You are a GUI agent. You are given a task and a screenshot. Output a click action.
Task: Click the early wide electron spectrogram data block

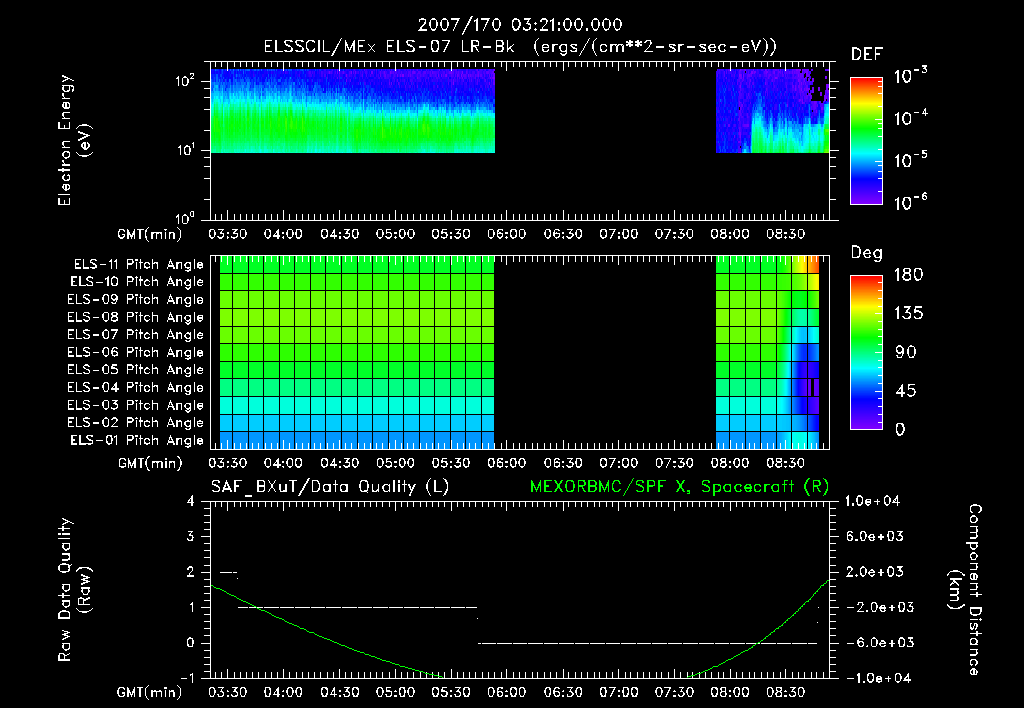pyautogui.click(x=353, y=111)
